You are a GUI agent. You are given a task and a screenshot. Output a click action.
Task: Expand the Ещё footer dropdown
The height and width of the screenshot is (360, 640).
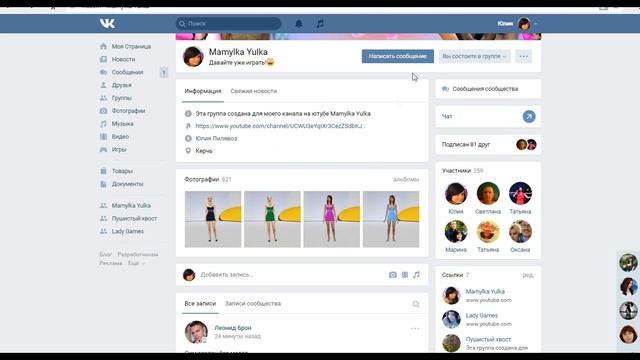click(136, 263)
